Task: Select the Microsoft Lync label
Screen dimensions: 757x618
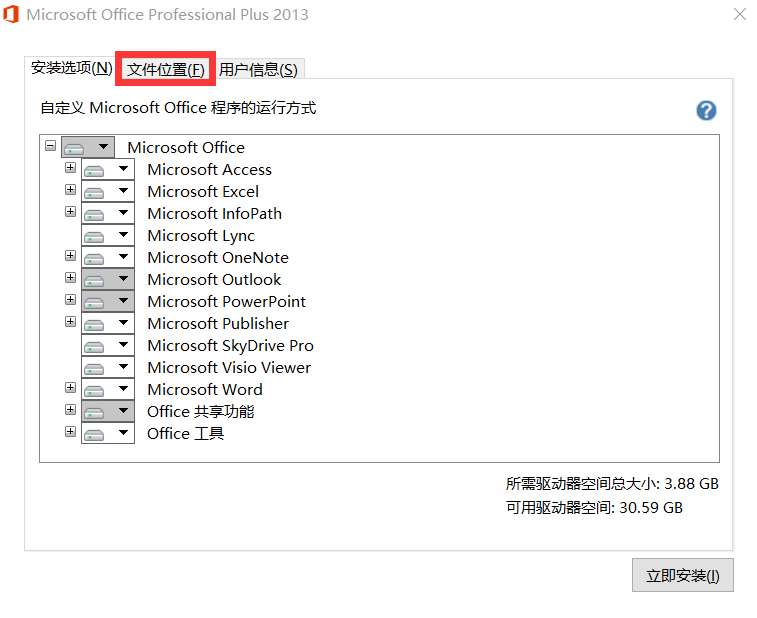Action: click(201, 236)
